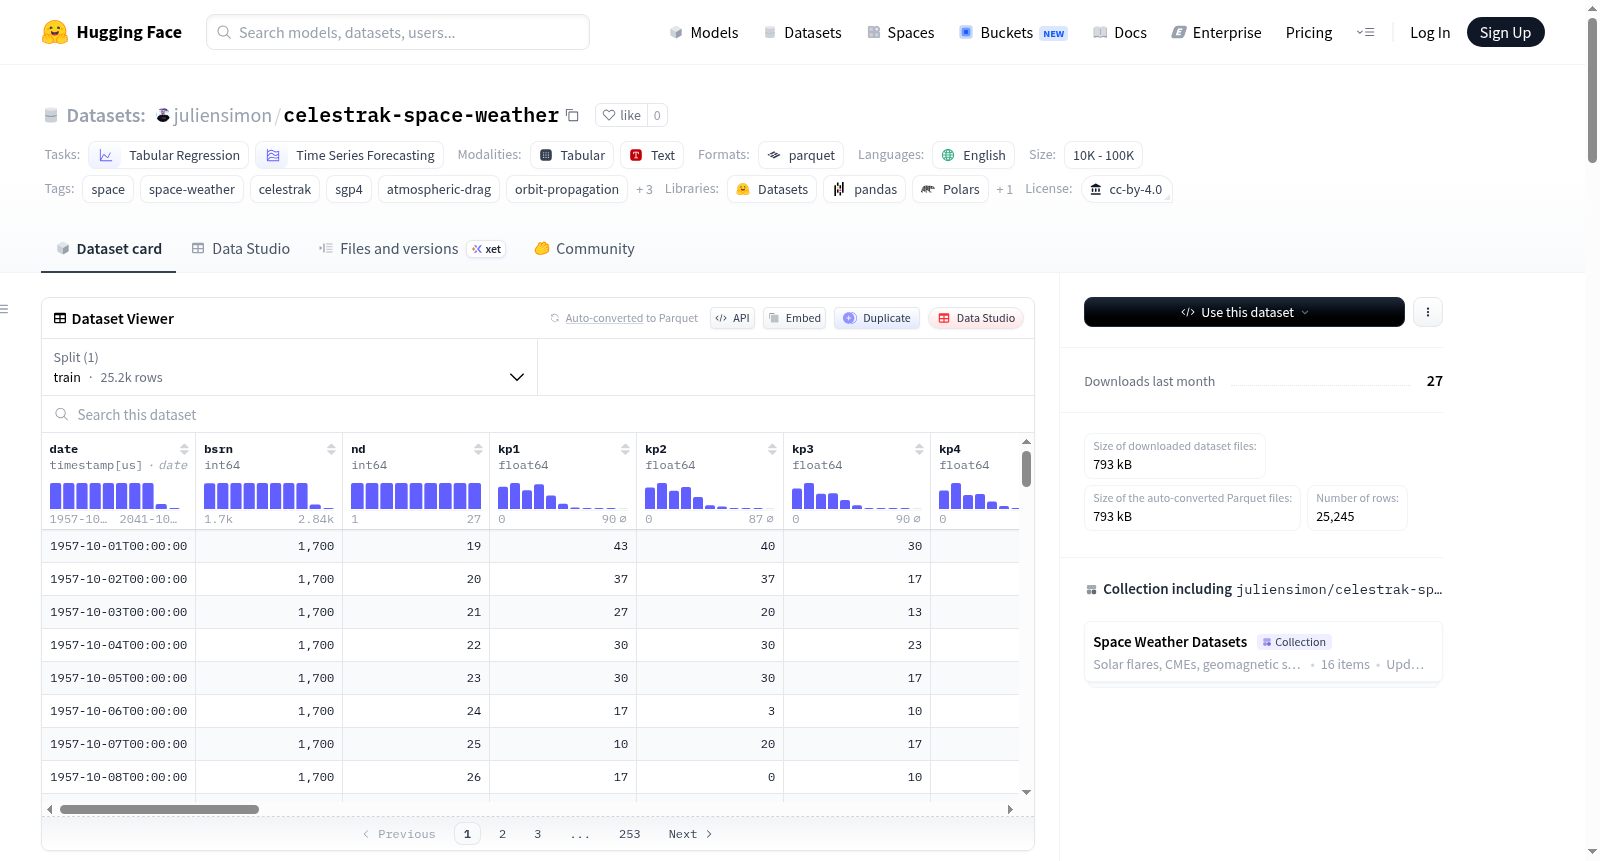Click the Duplicate button
Image resolution: width=1600 pixels, height=861 pixels.
[876, 318]
